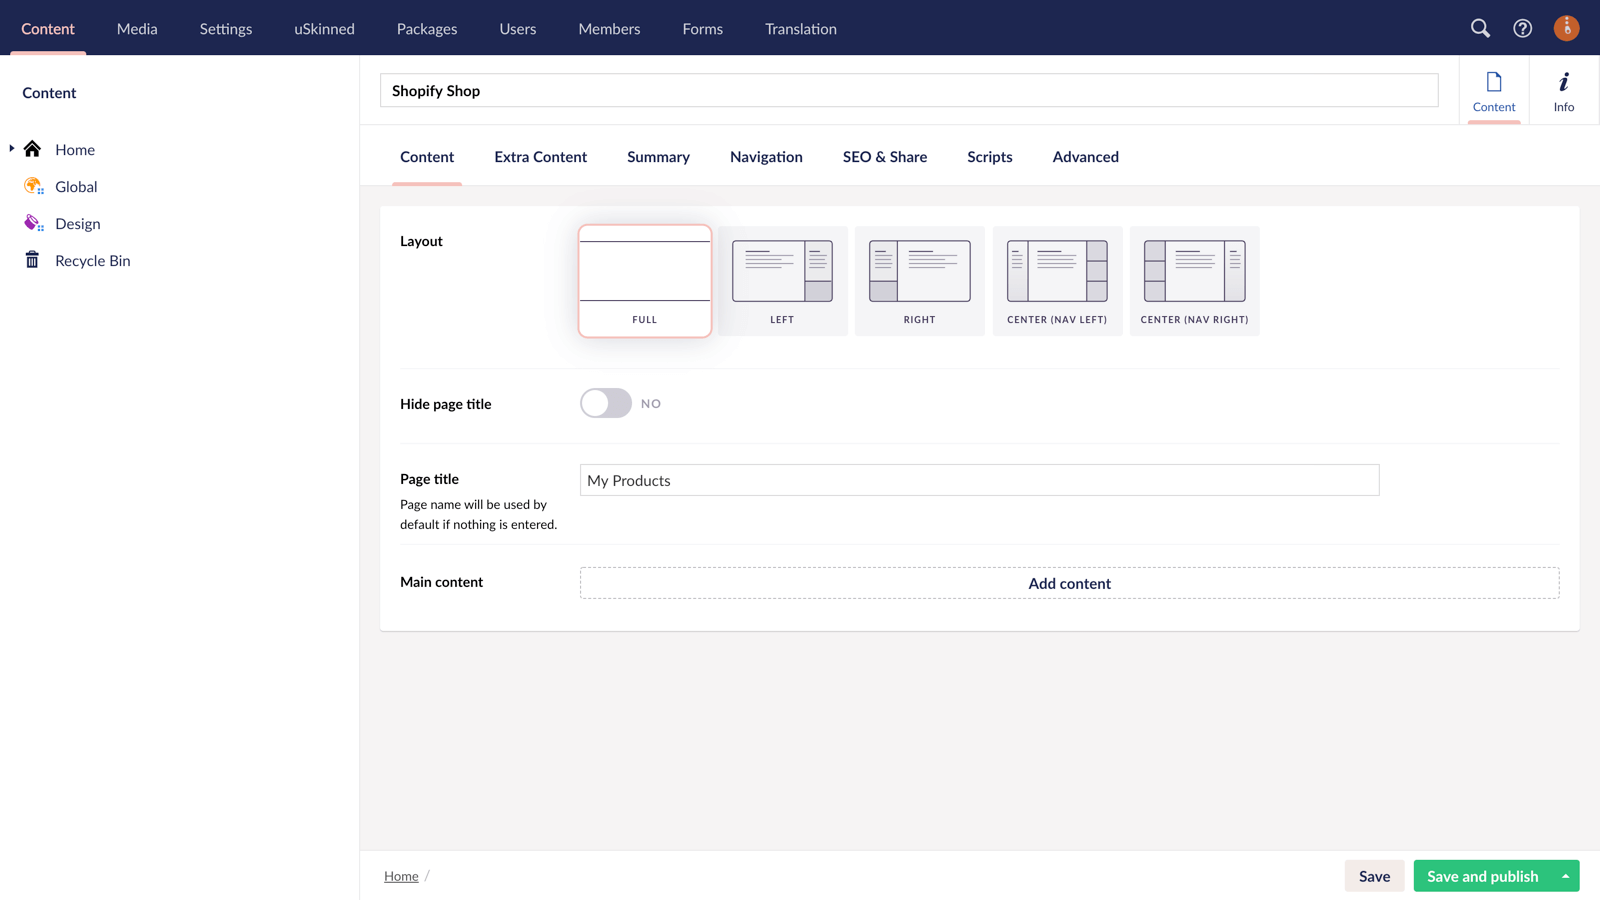Click Add content in Main content
Image resolution: width=1600 pixels, height=900 pixels.
click(x=1070, y=583)
